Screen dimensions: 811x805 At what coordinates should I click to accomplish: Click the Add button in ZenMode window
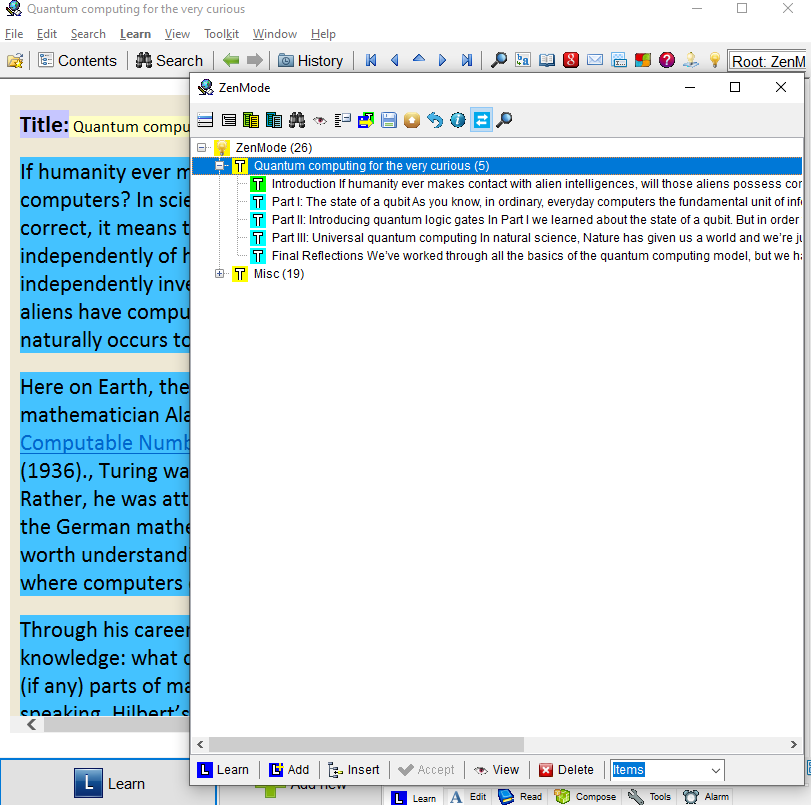[x=289, y=770]
